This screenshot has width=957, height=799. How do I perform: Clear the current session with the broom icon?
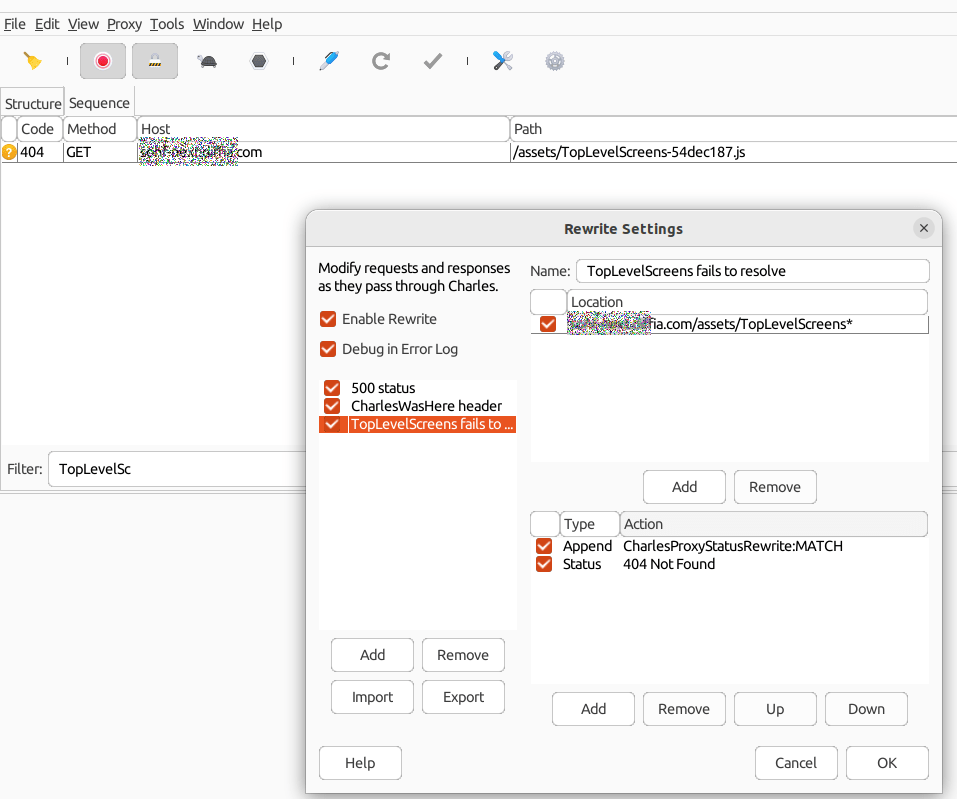click(x=32, y=60)
